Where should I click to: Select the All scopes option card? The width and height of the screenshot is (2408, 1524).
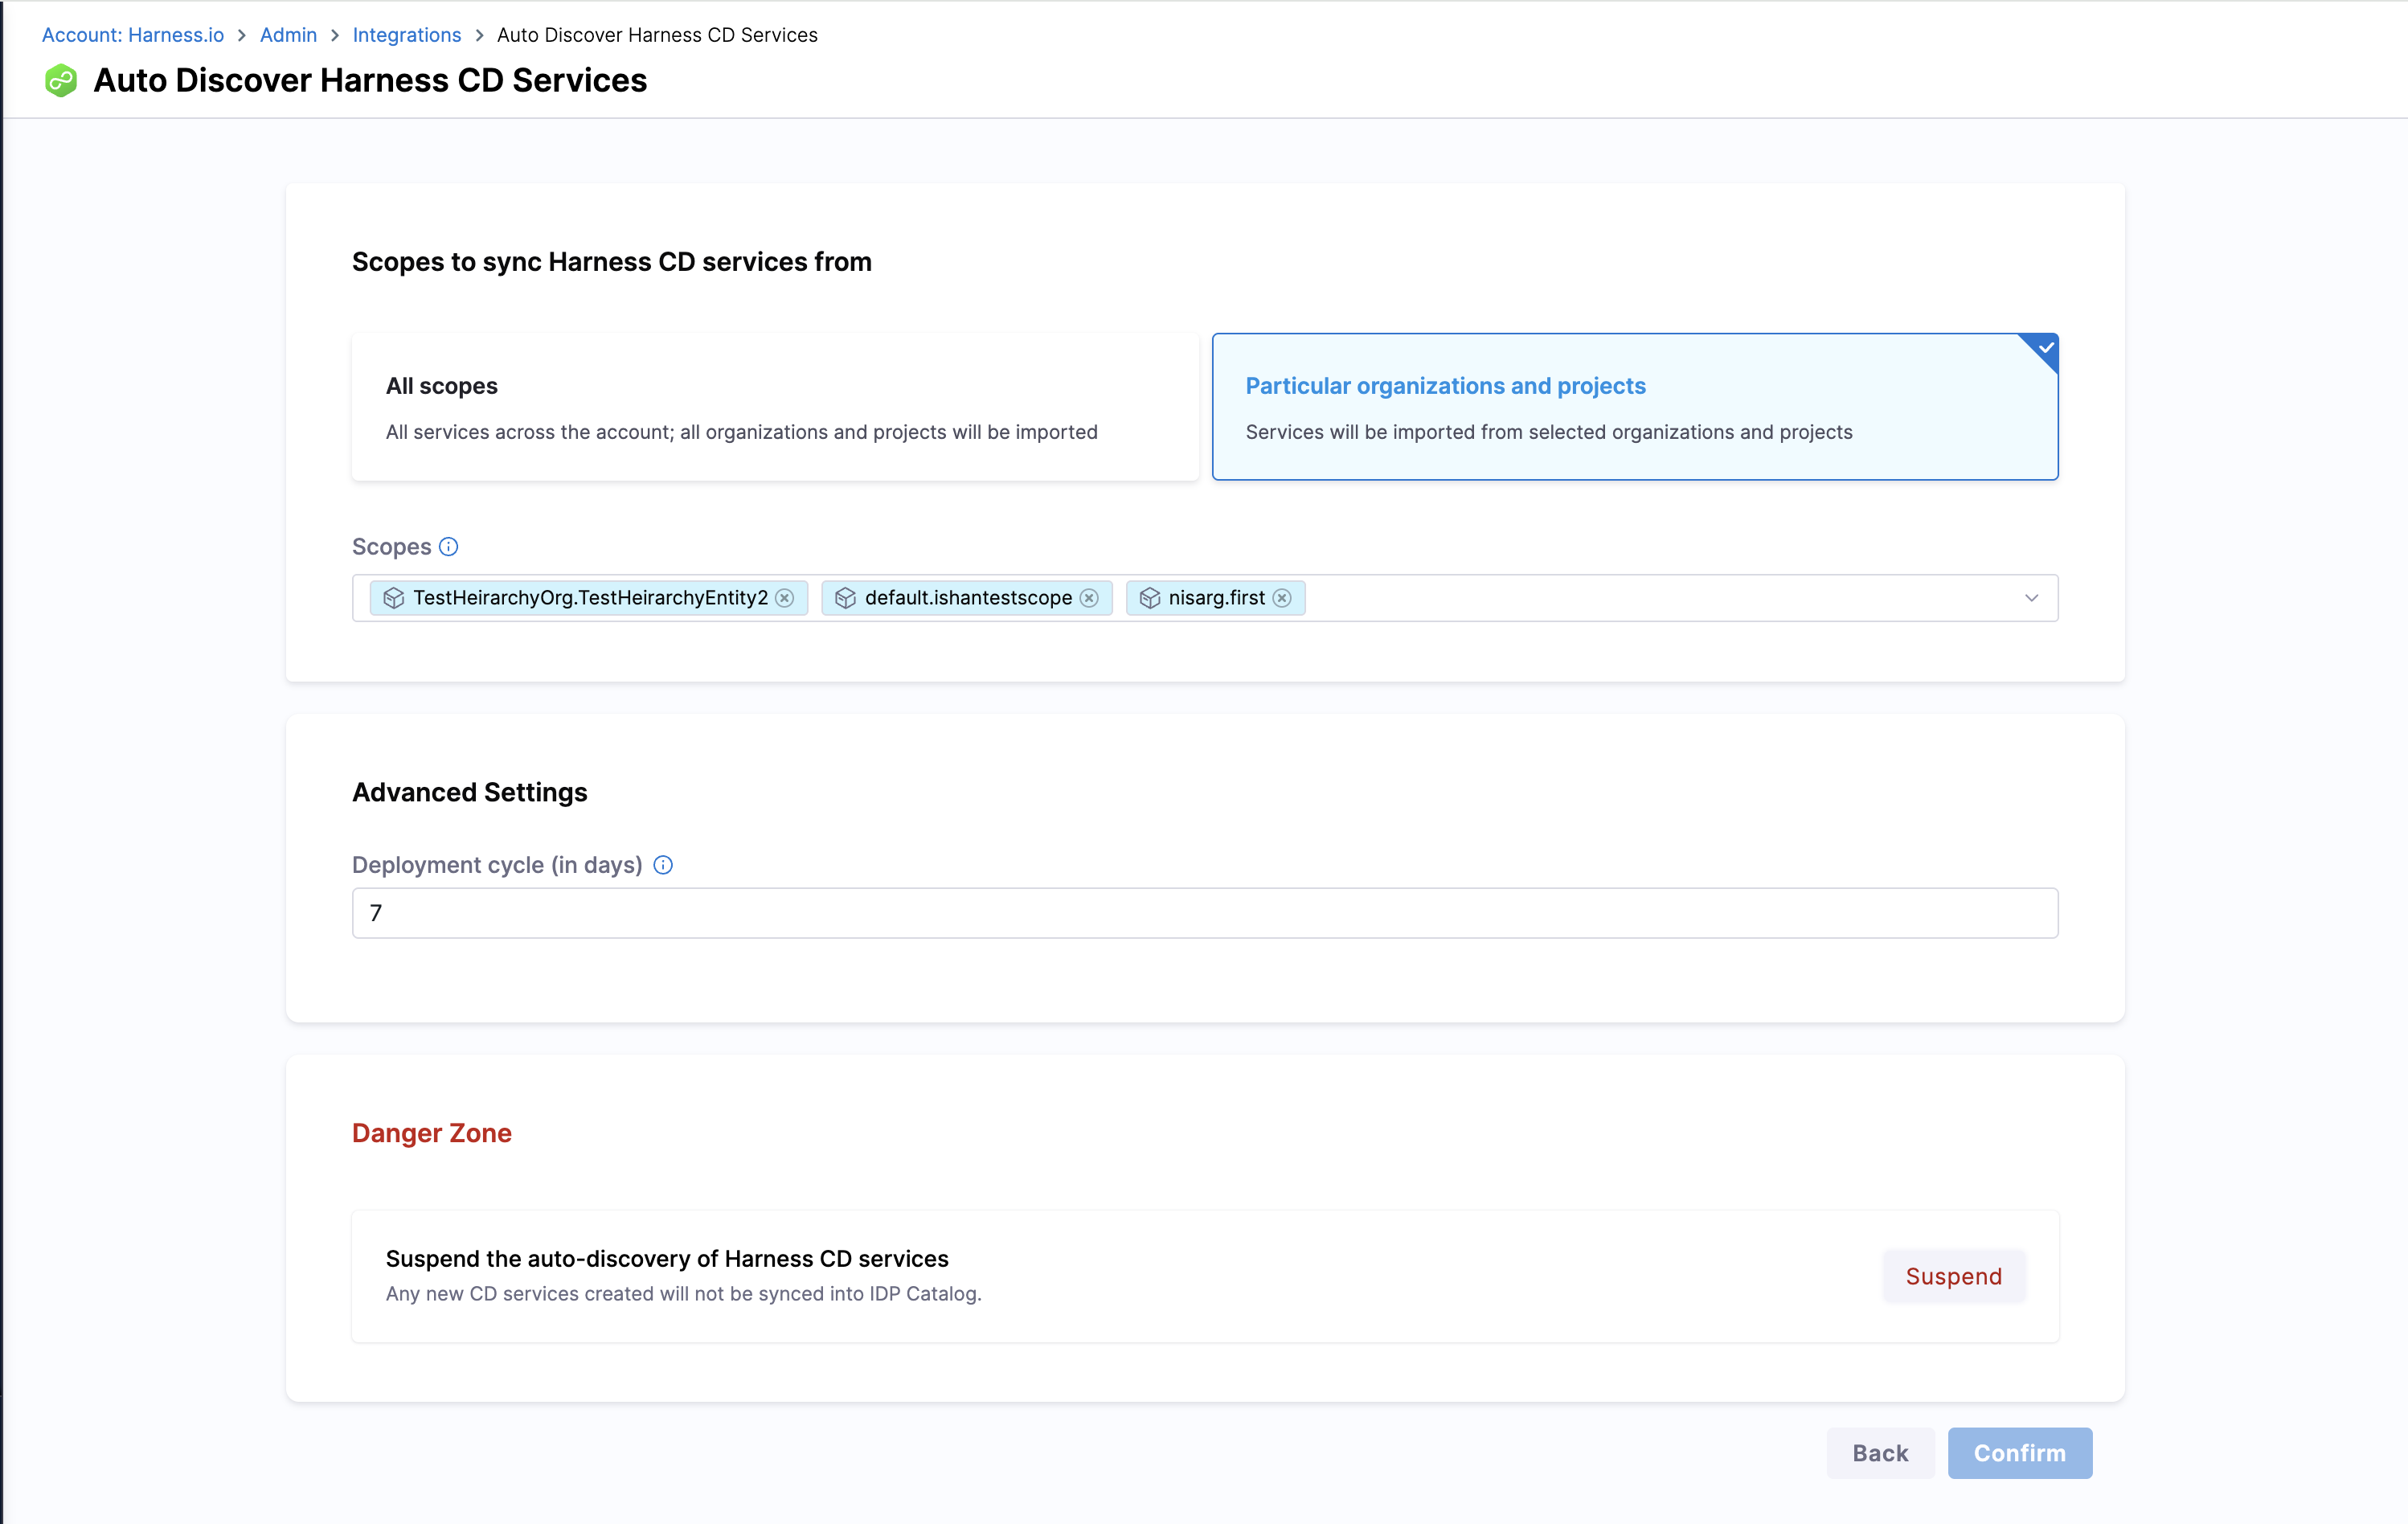pos(775,407)
